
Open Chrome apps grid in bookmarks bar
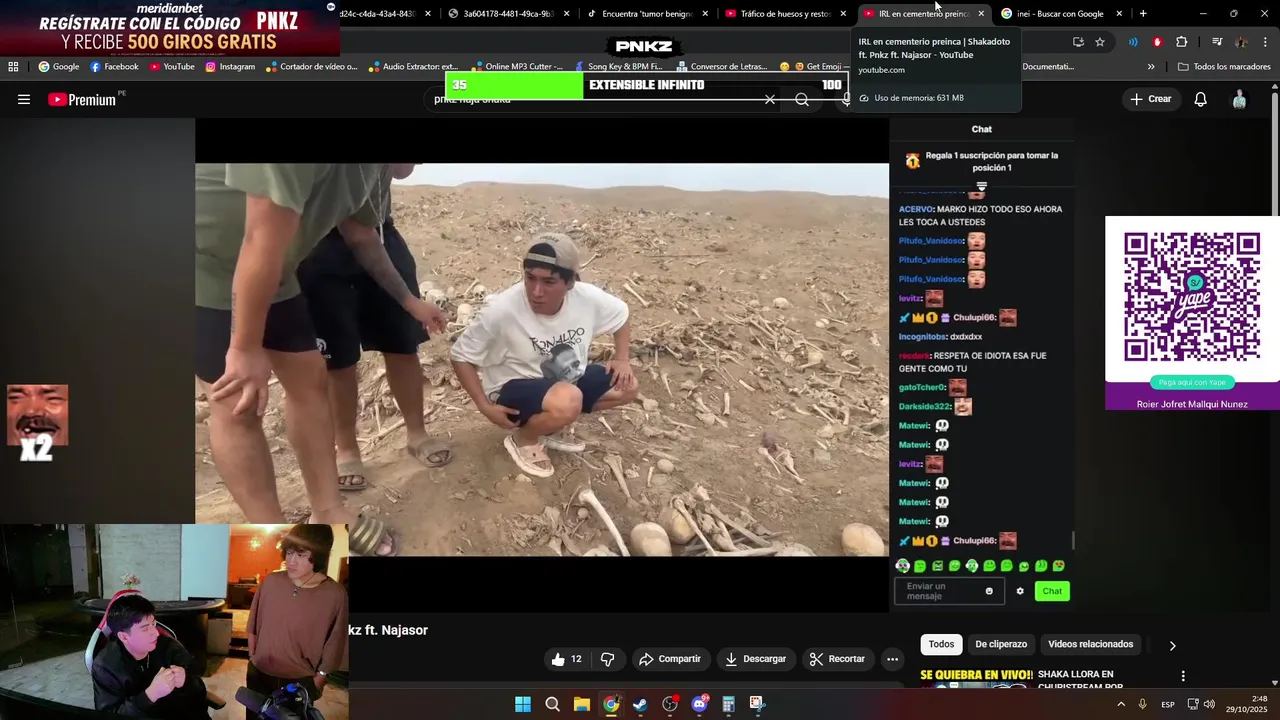point(13,67)
